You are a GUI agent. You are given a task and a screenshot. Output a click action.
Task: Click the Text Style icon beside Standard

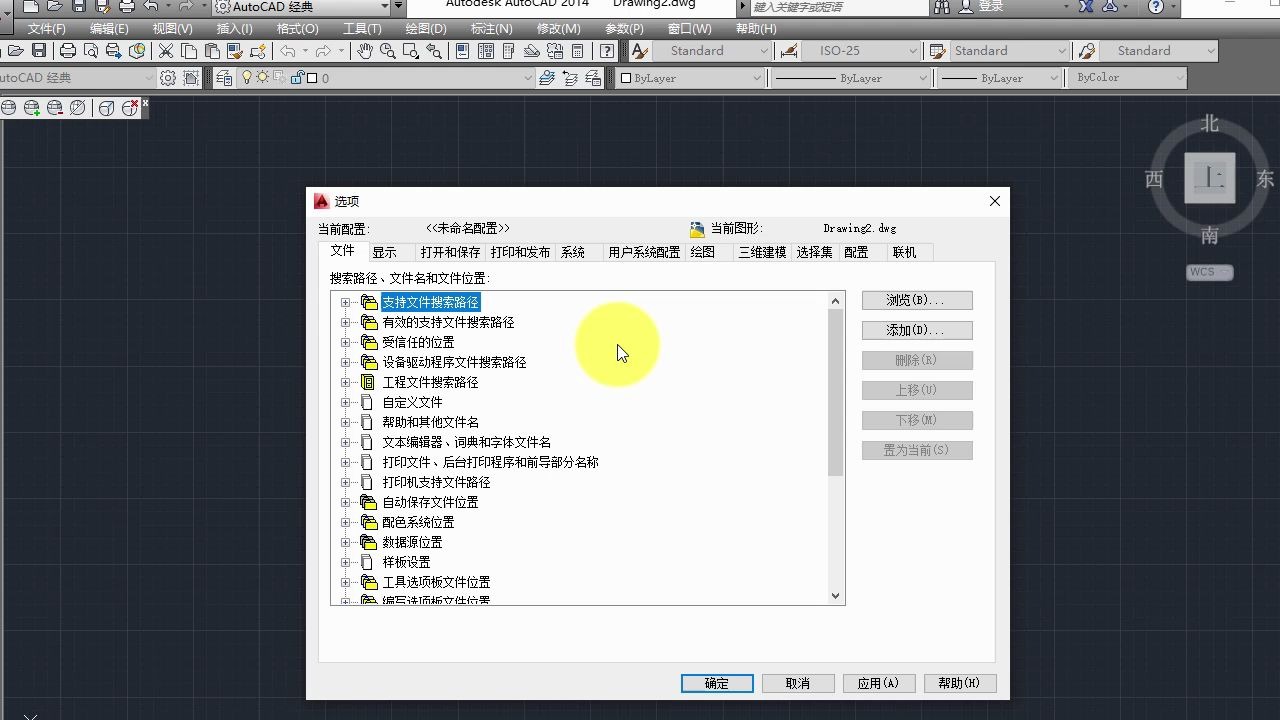click(x=640, y=51)
